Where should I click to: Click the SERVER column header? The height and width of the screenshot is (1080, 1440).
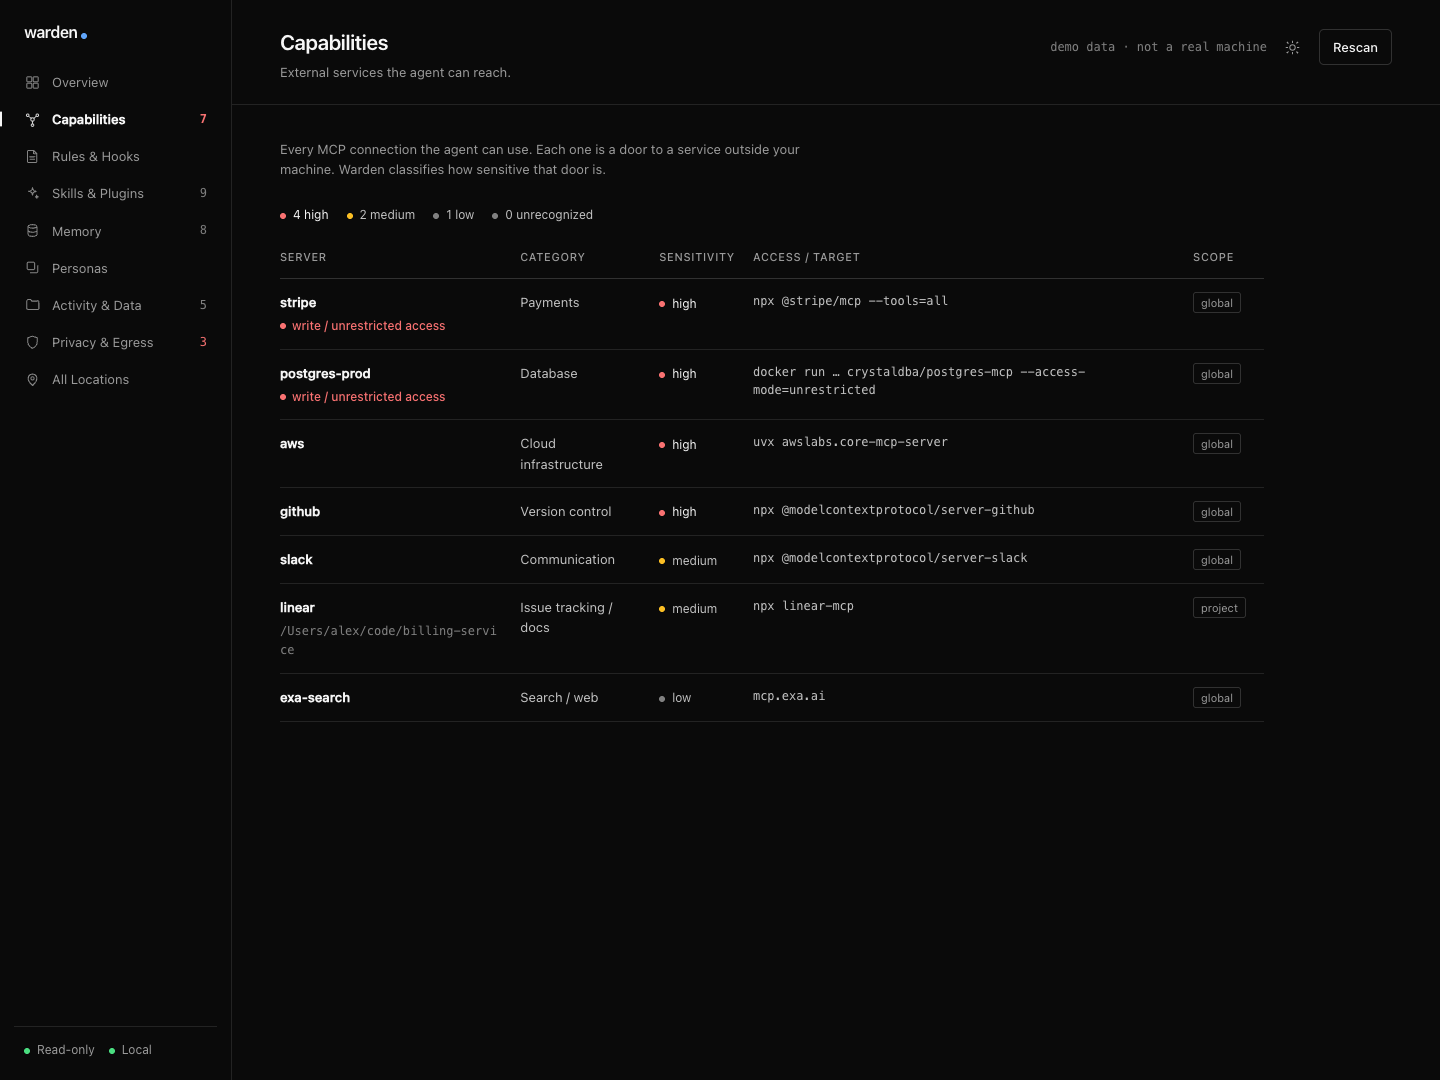point(303,257)
